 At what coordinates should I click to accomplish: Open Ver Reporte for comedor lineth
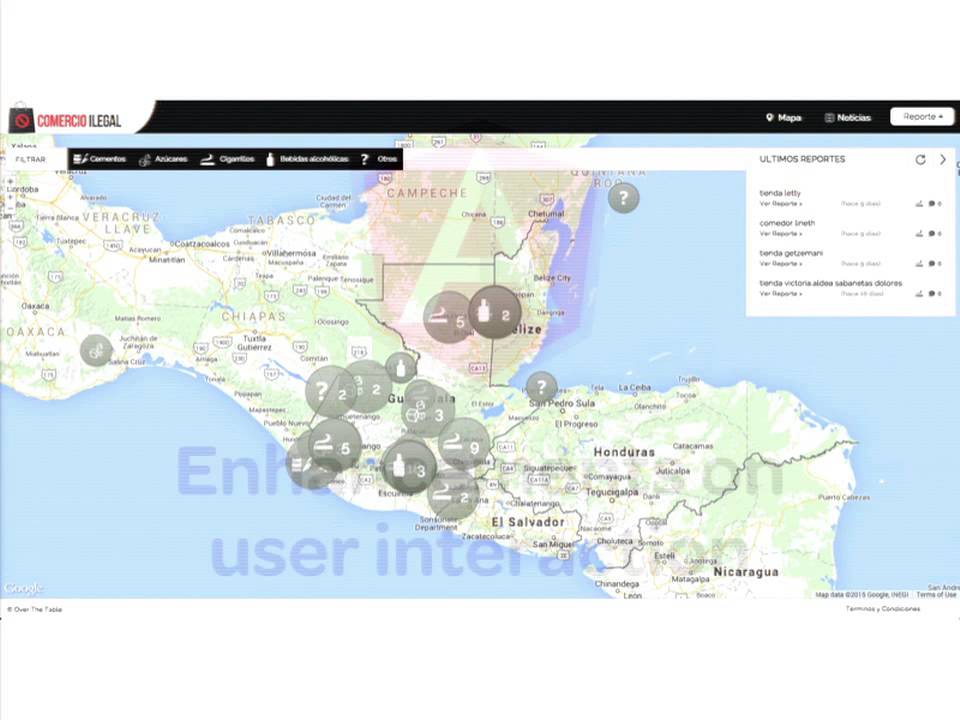[781, 233]
